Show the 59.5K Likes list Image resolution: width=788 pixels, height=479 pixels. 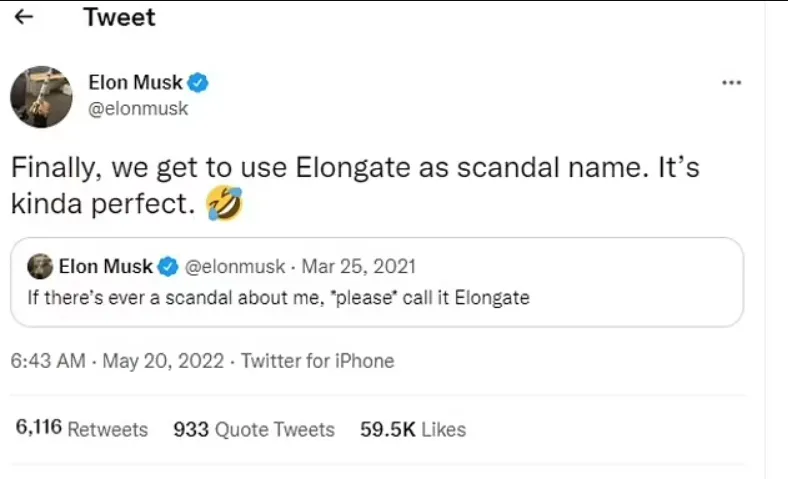[x=413, y=429]
